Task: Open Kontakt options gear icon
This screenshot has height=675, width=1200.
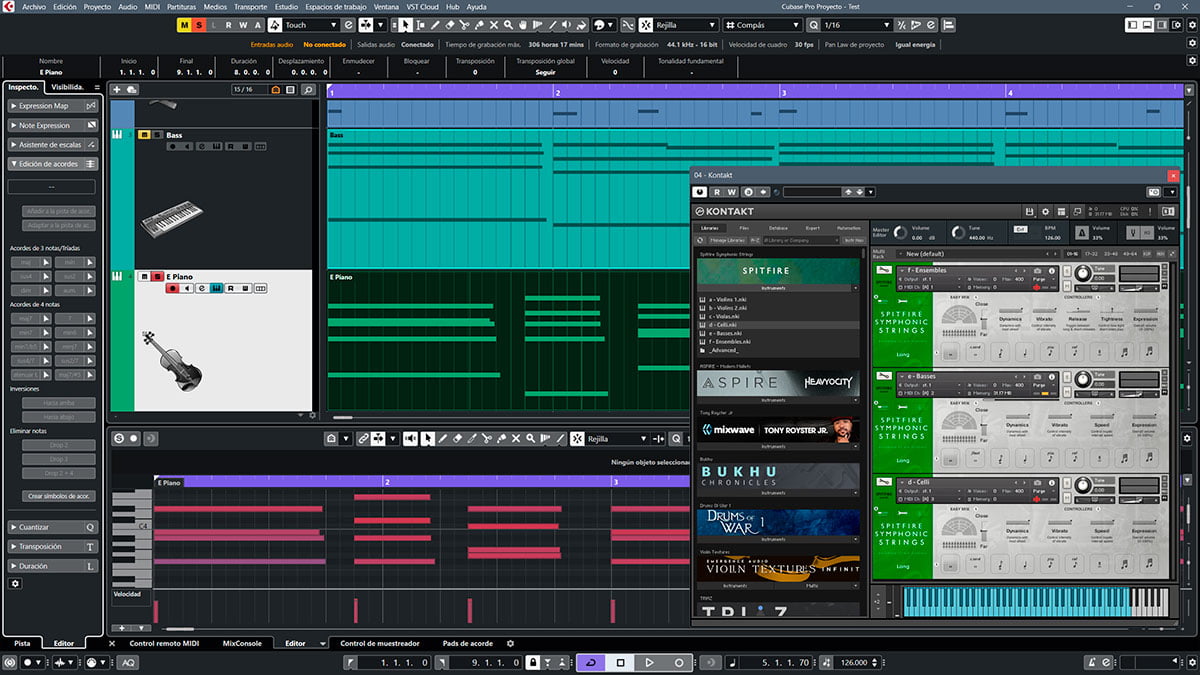Action: click(1046, 212)
